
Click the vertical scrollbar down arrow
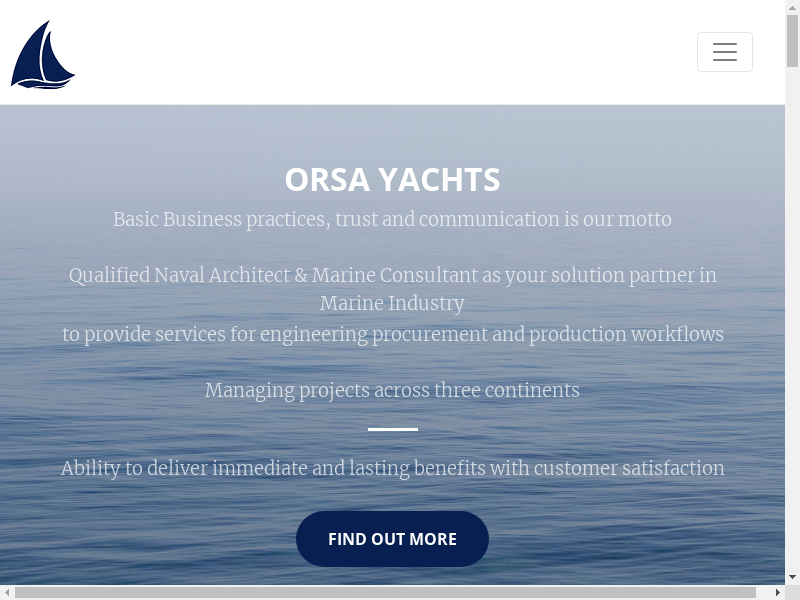tap(792, 577)
